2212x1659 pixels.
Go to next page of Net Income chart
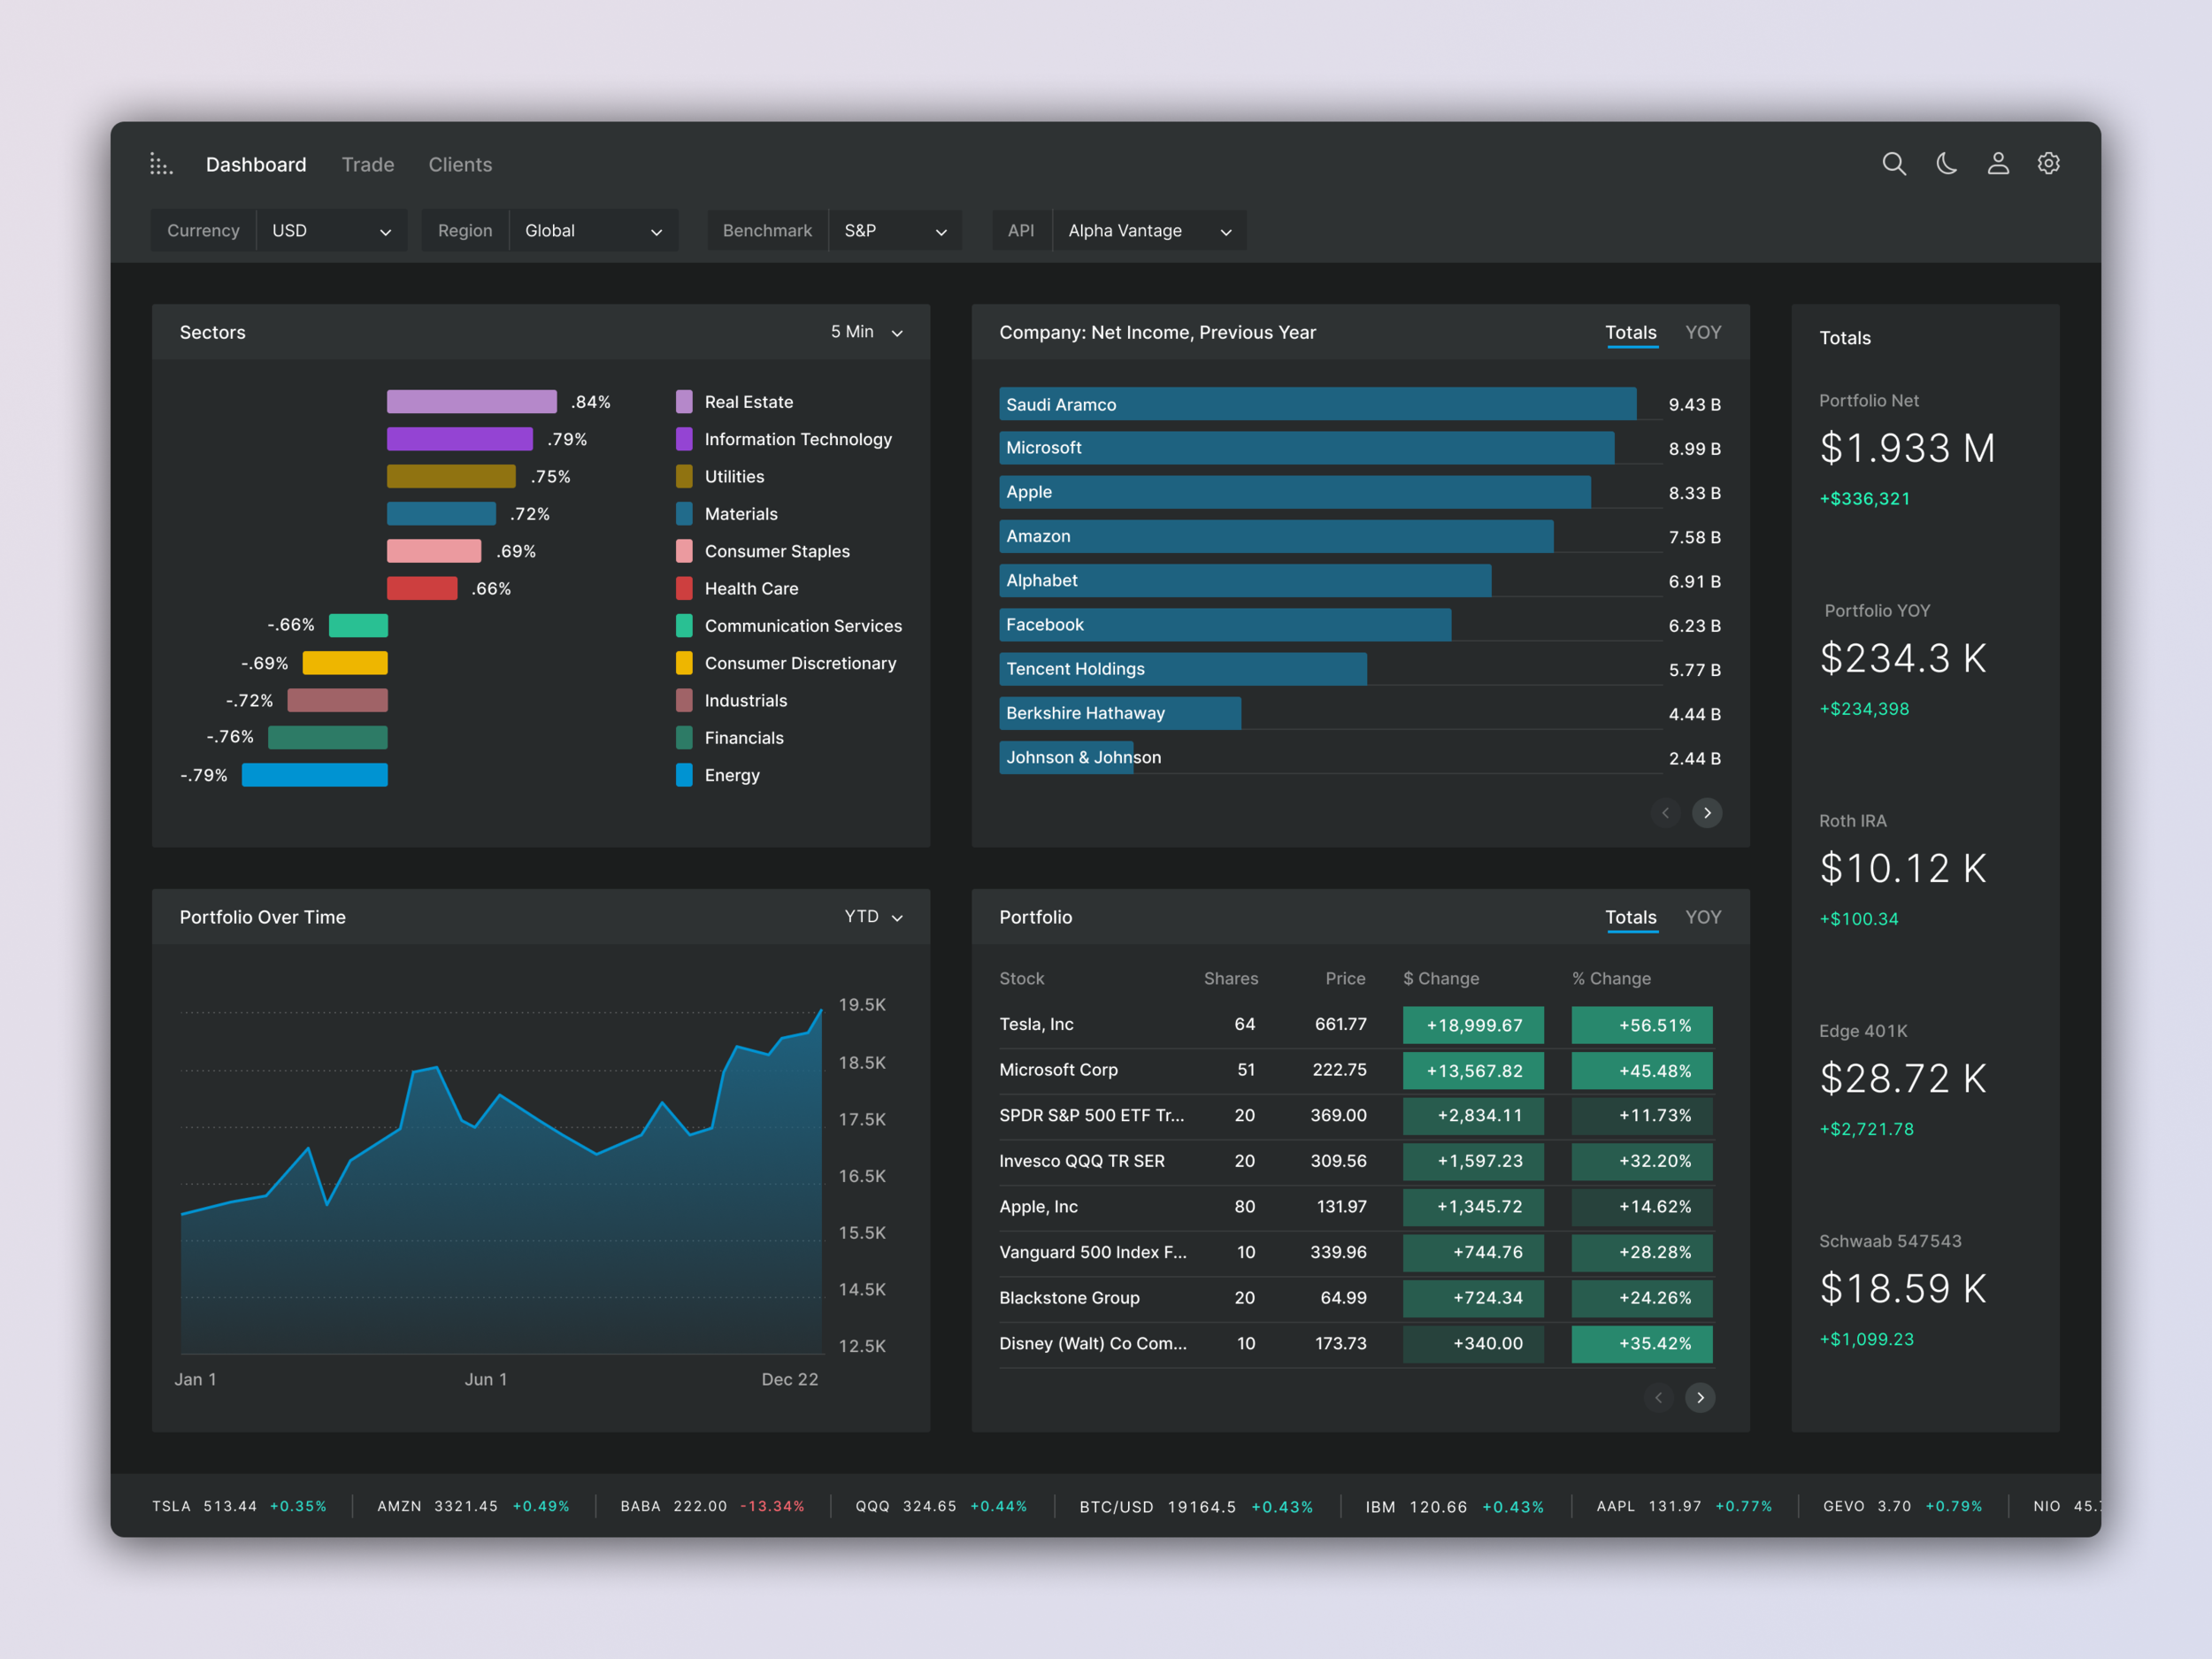1707,813
